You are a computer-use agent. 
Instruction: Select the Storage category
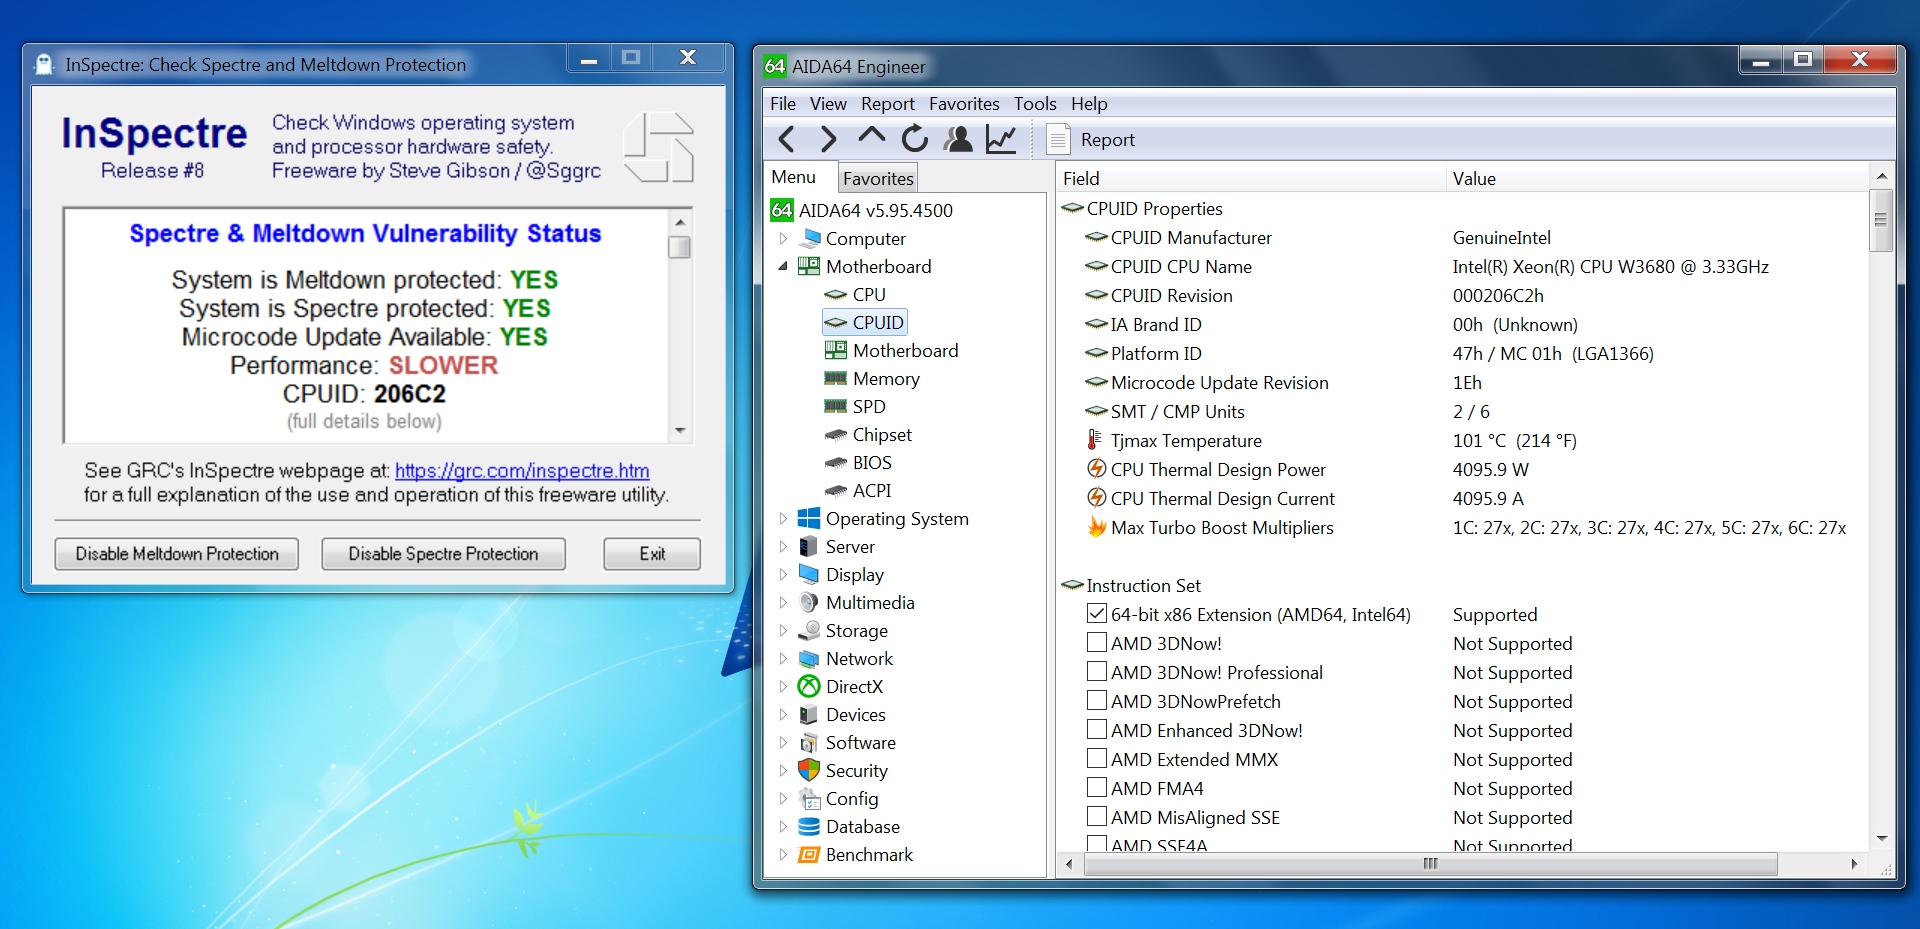click(842, 630)
